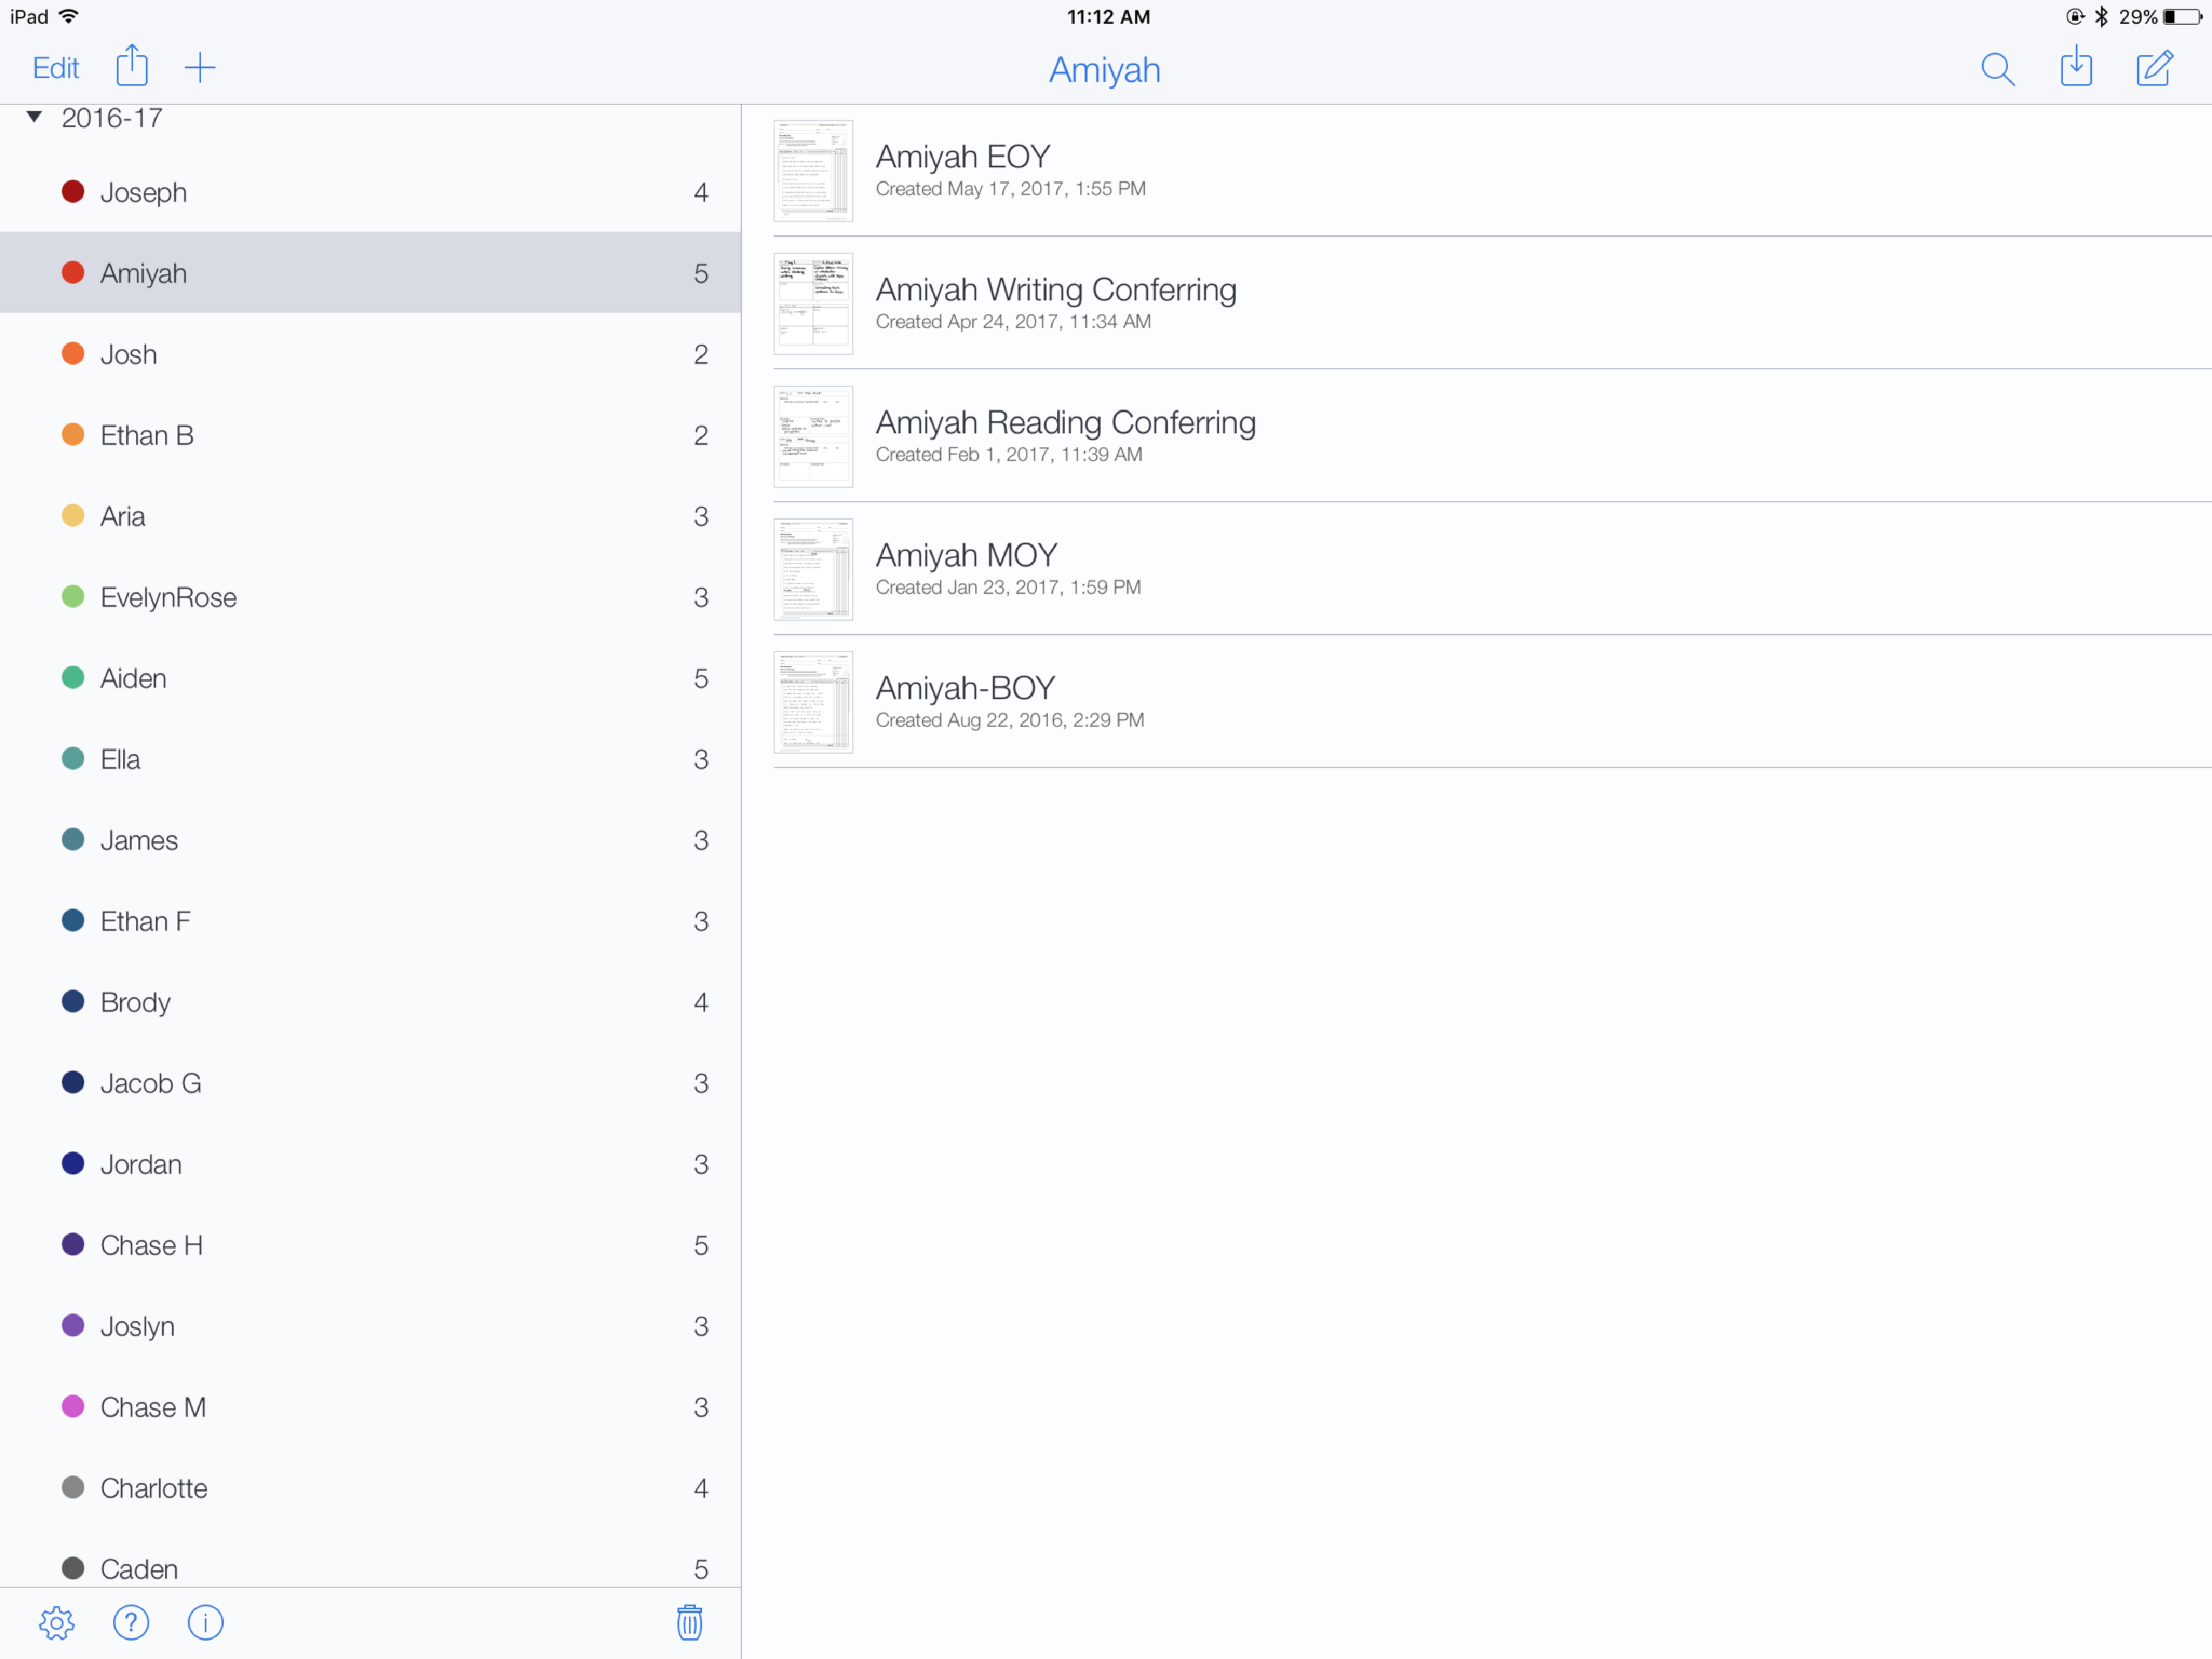The height and width of the screenshot is (1659, 2212).
Task: Open the Chase H folder
Action: (x=370, y=1245)
